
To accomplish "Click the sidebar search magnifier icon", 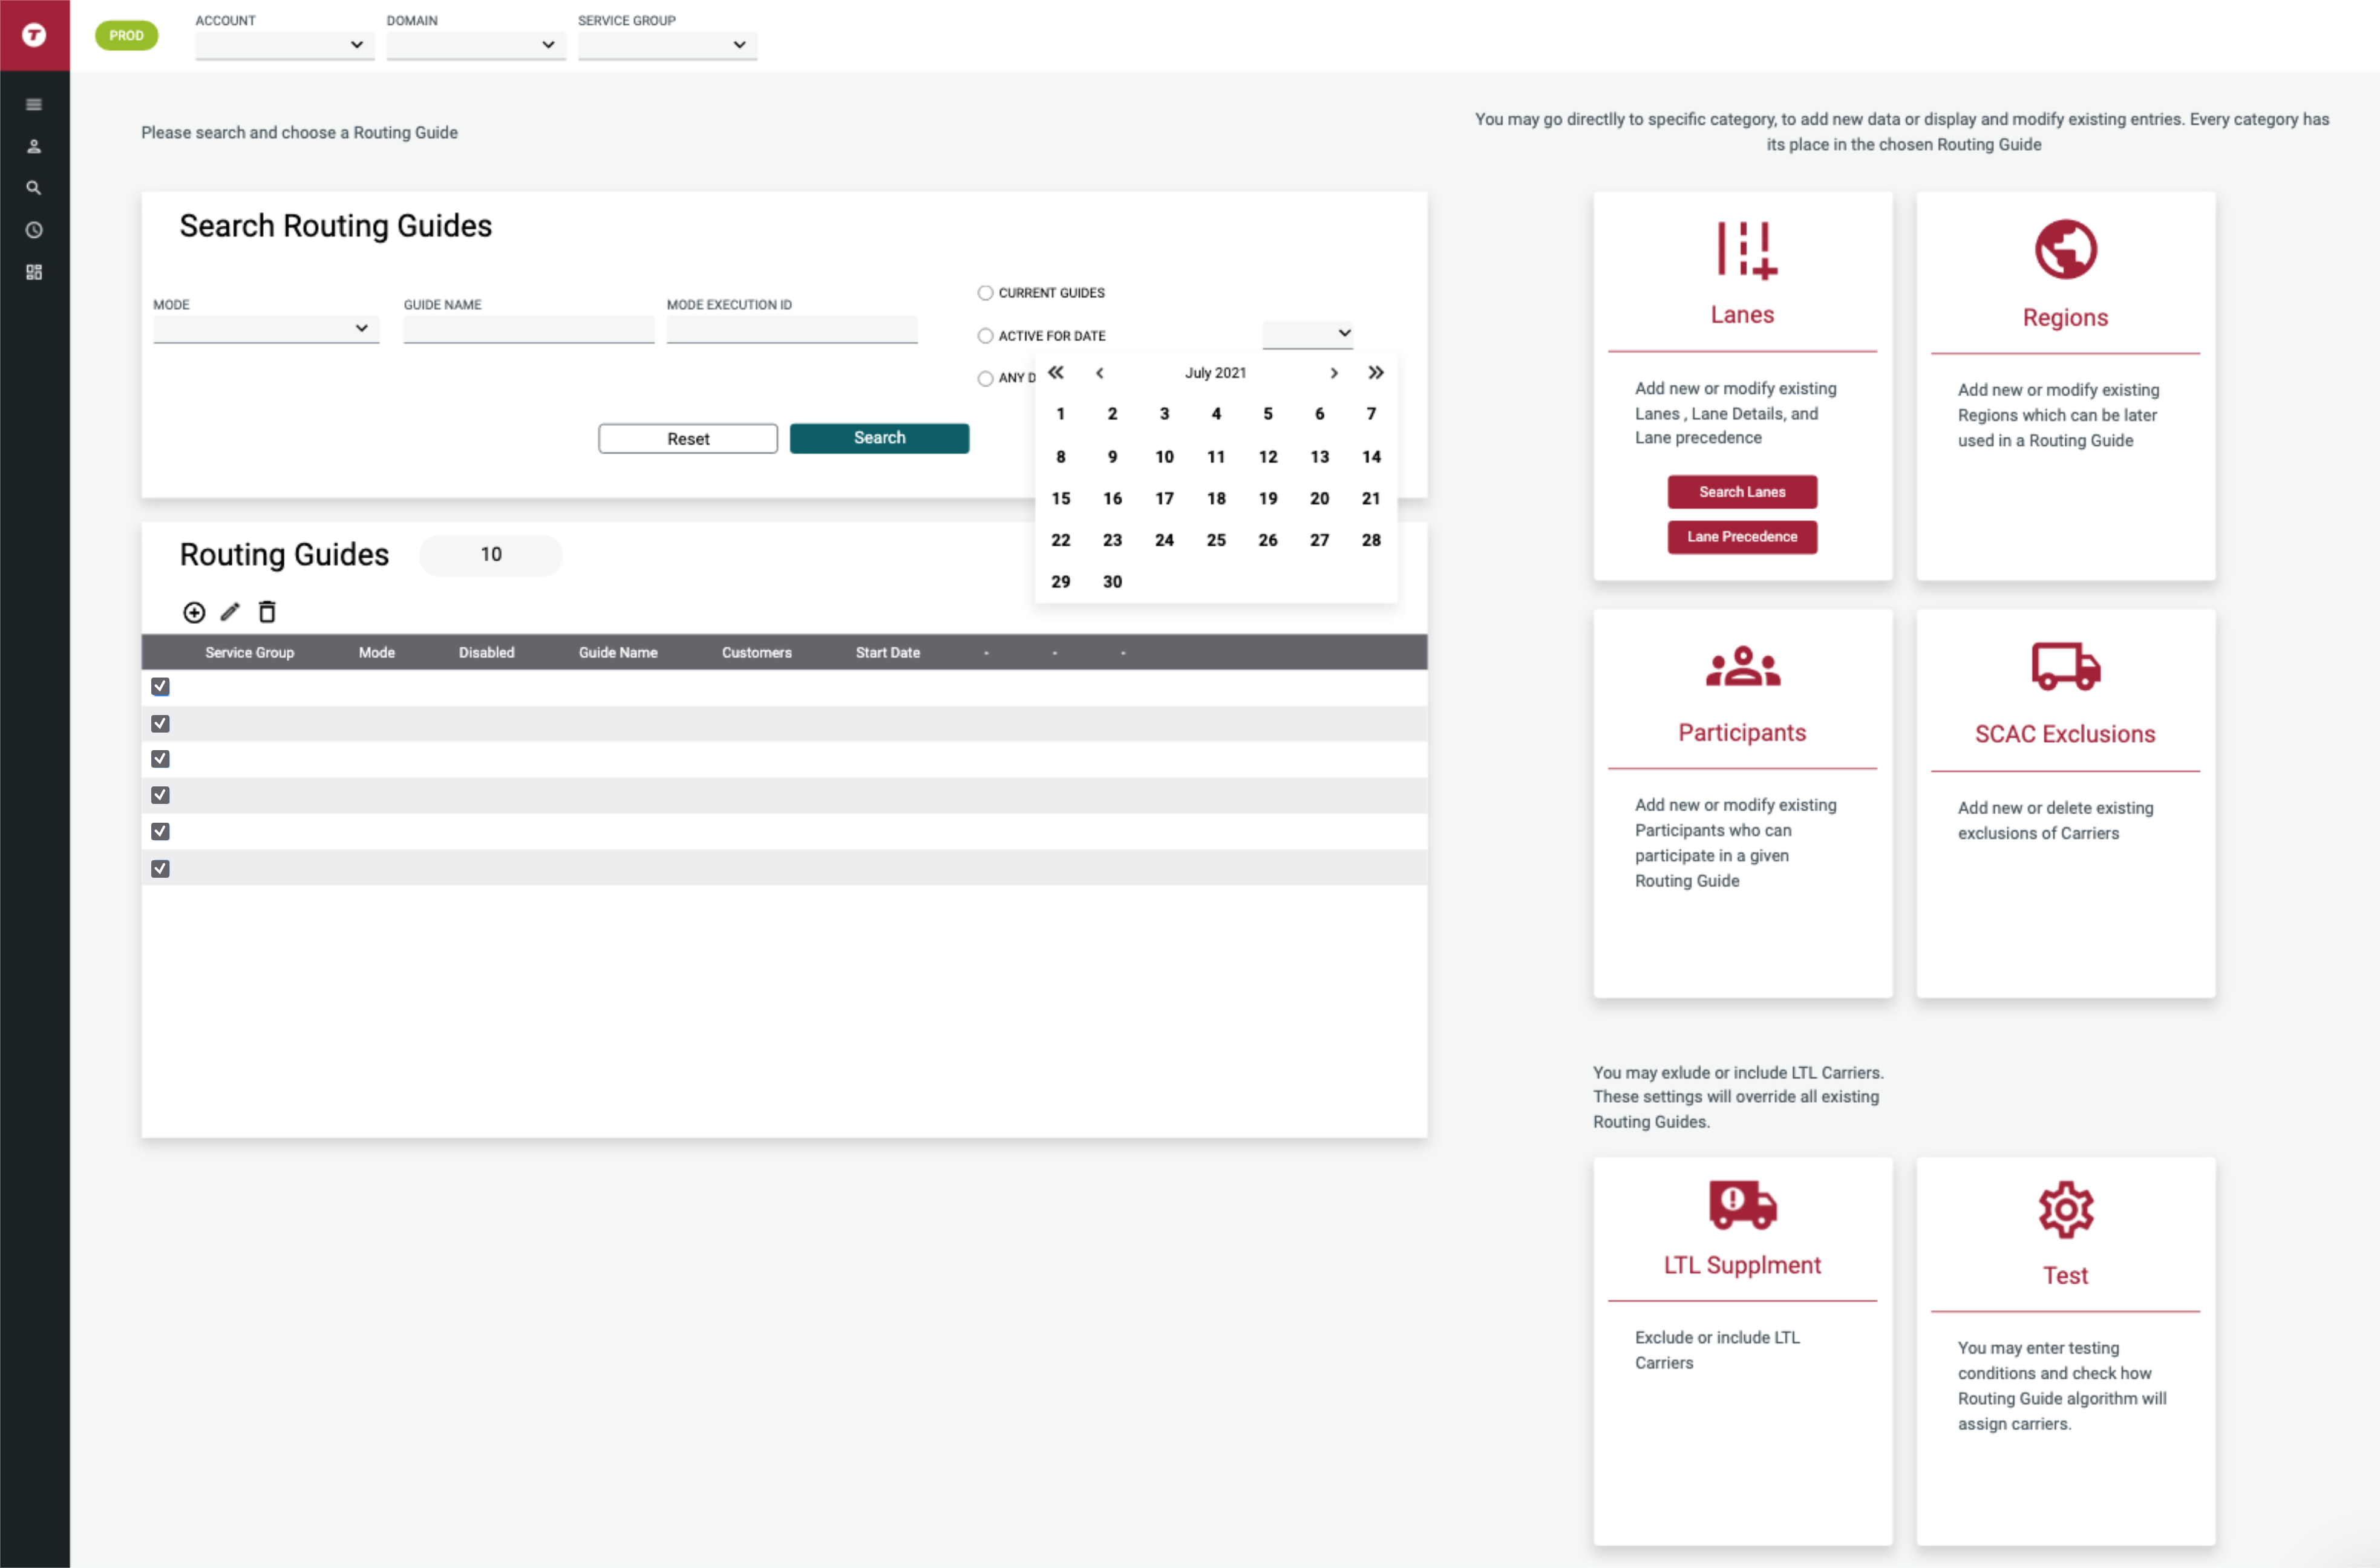I will click(x=34, y=188).
